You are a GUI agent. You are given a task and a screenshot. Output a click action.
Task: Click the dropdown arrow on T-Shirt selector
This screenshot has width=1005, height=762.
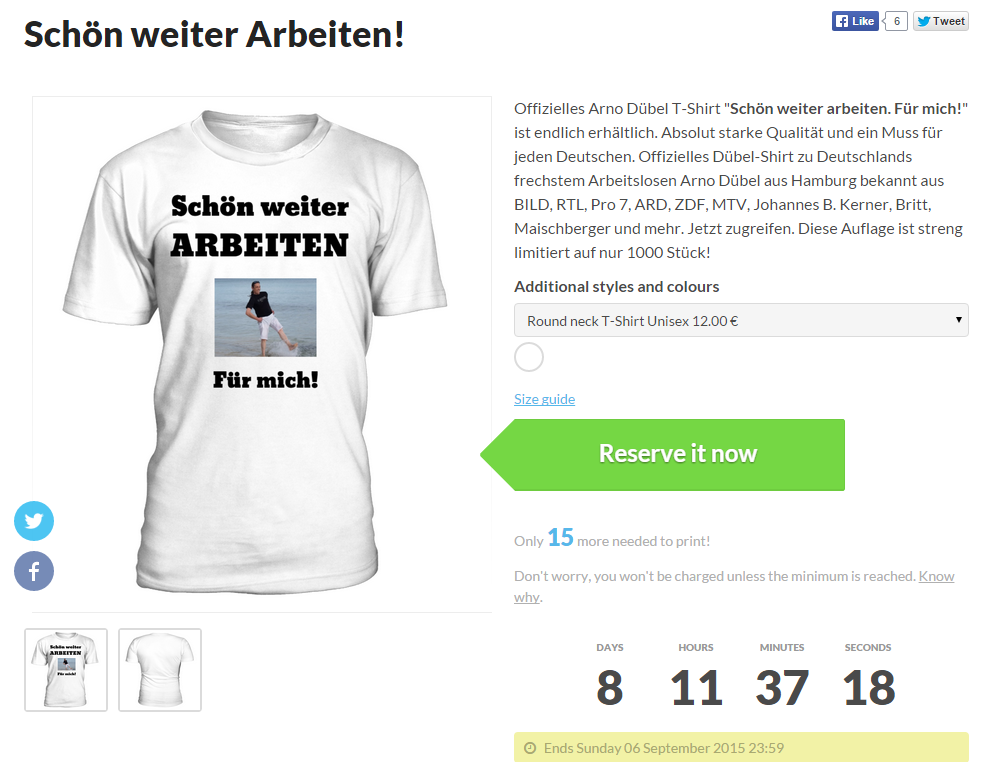click(x=958, y=320)
